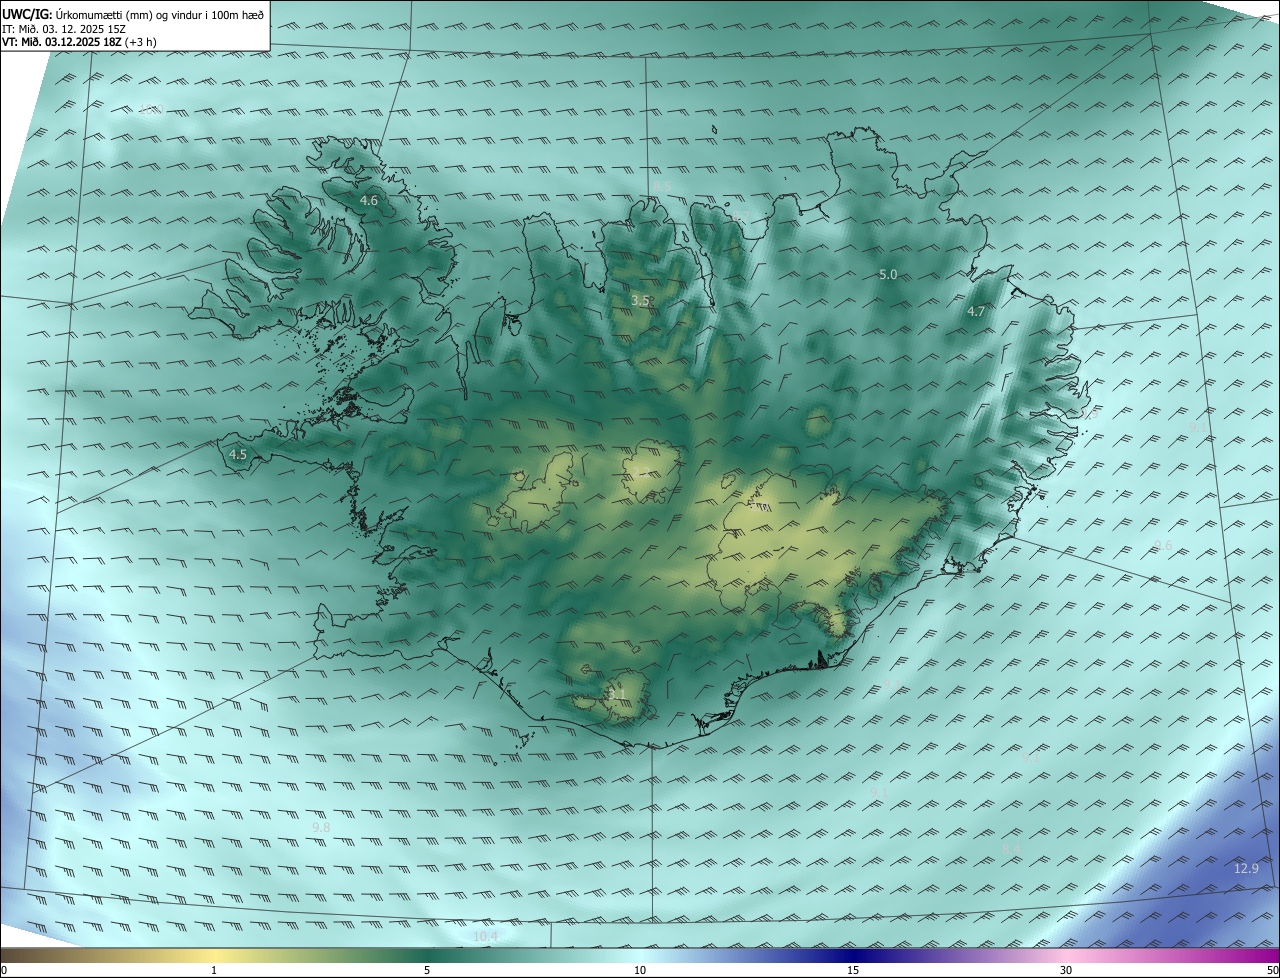Click the faint 9.8 value over the sea
The width and height of the screenshot is (1280, 978).
321,828
